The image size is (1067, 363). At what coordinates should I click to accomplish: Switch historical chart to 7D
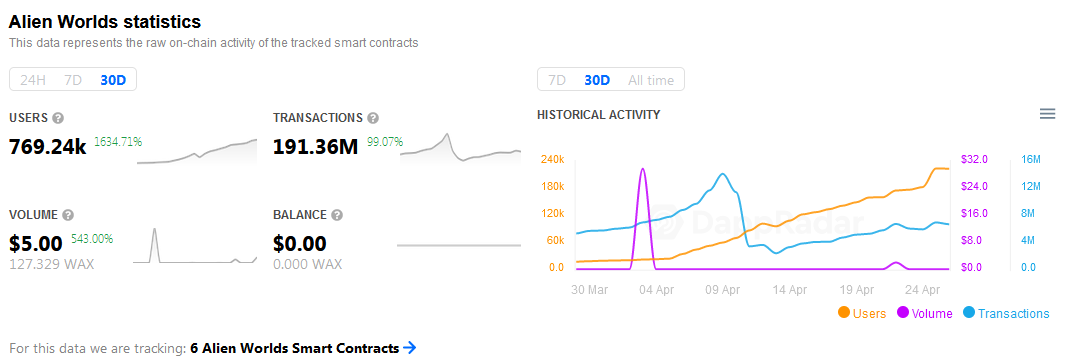(x=557, y=80)
